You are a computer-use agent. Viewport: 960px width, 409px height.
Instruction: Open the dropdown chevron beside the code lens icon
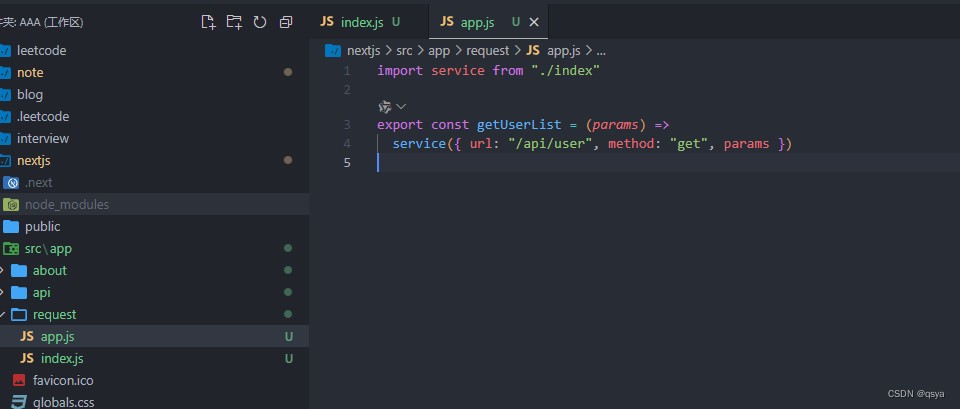pyautogui.click(x=401, y=106)
